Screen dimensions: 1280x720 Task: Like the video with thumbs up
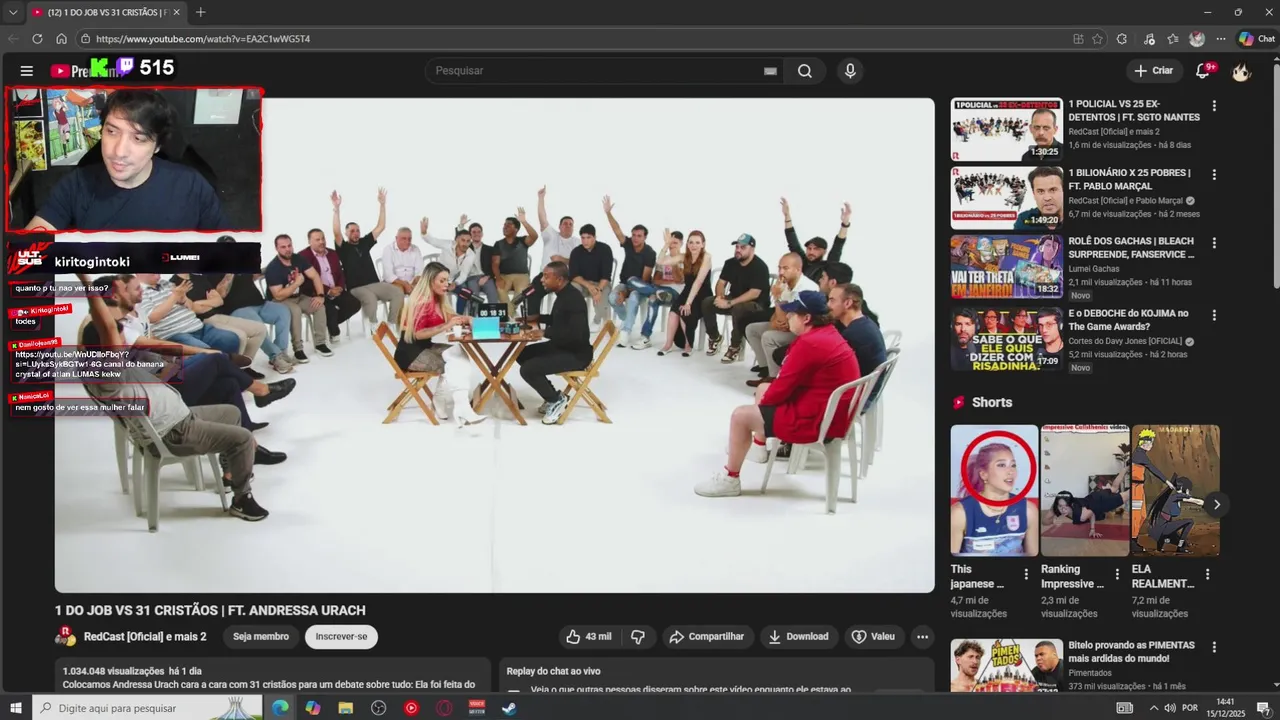tap(589, 637)
